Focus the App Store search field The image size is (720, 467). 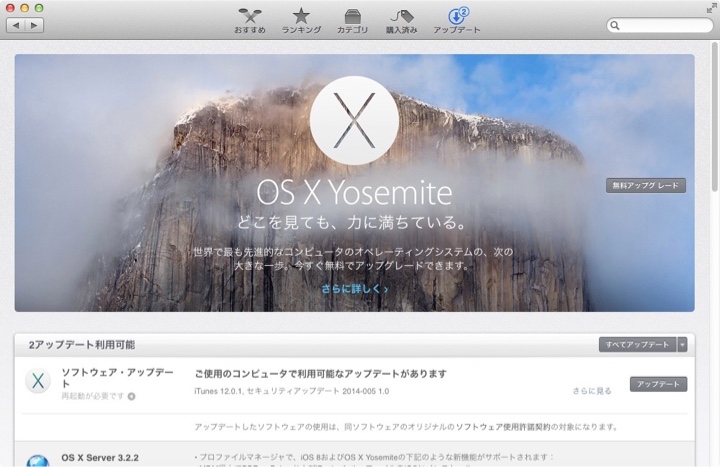pos(660,25)
